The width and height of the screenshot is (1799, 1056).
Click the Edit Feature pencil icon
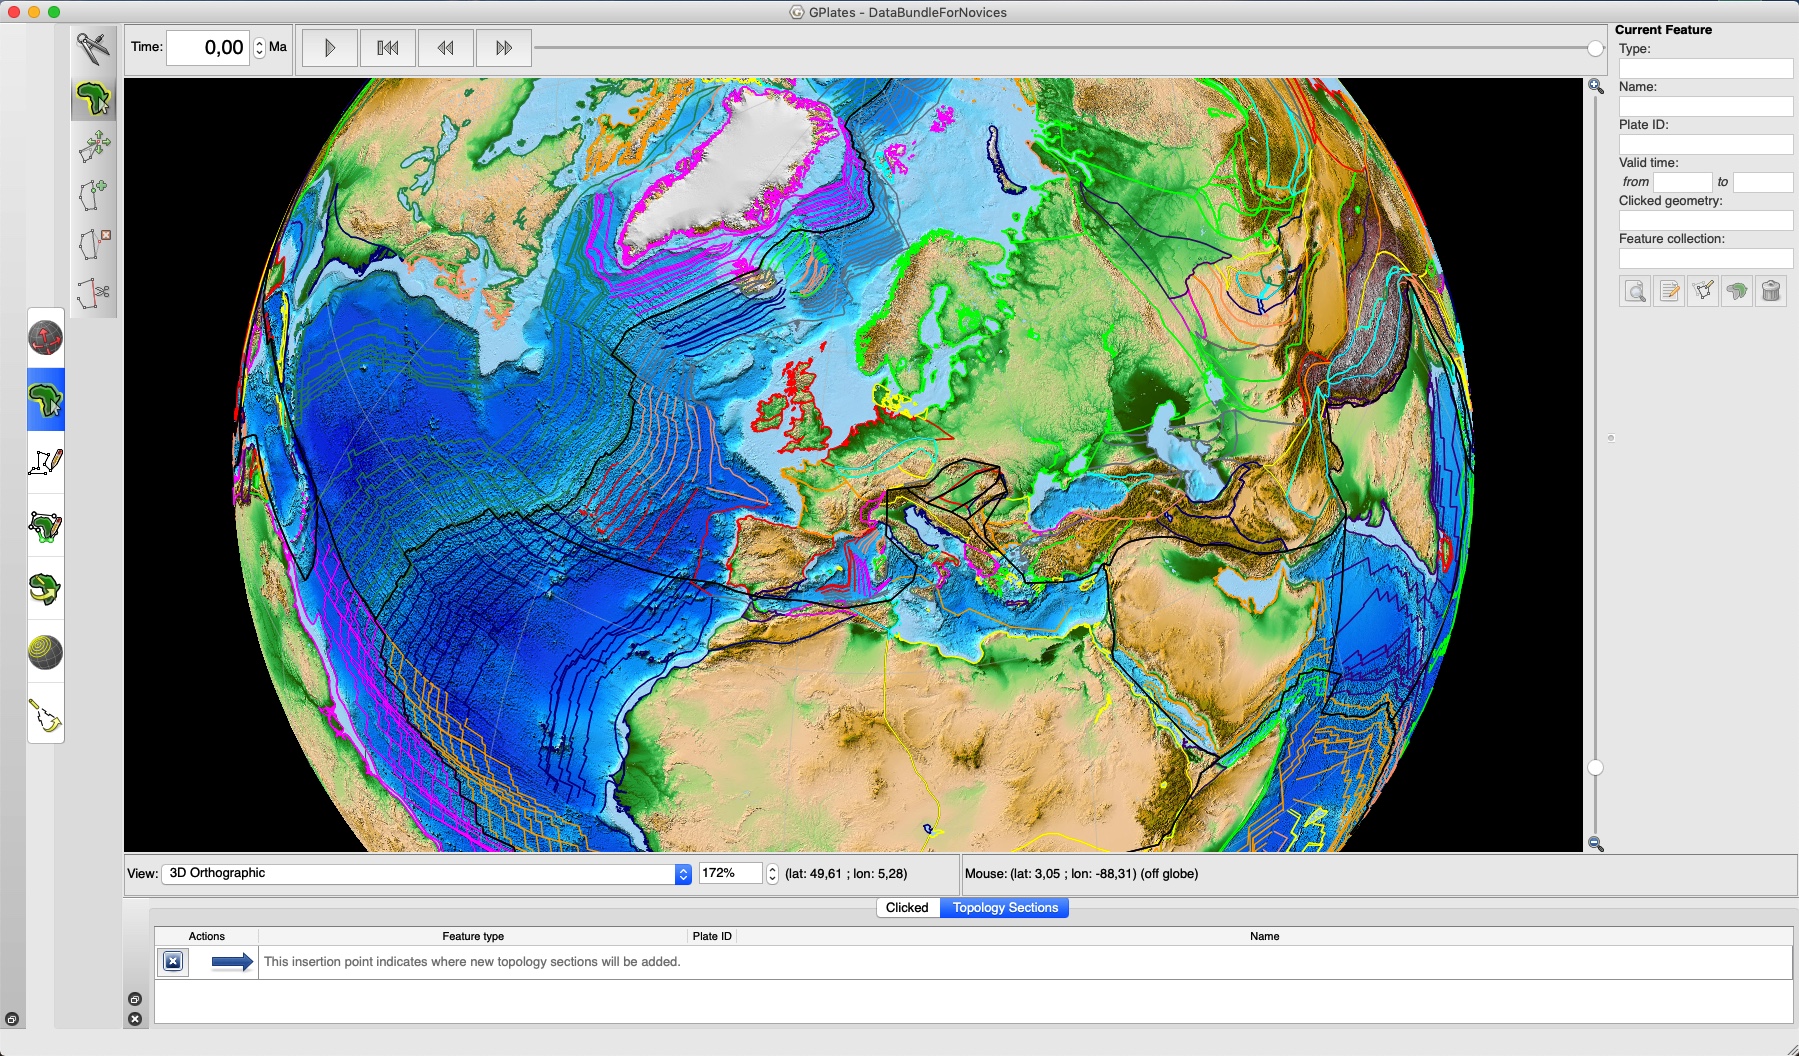1669,291
